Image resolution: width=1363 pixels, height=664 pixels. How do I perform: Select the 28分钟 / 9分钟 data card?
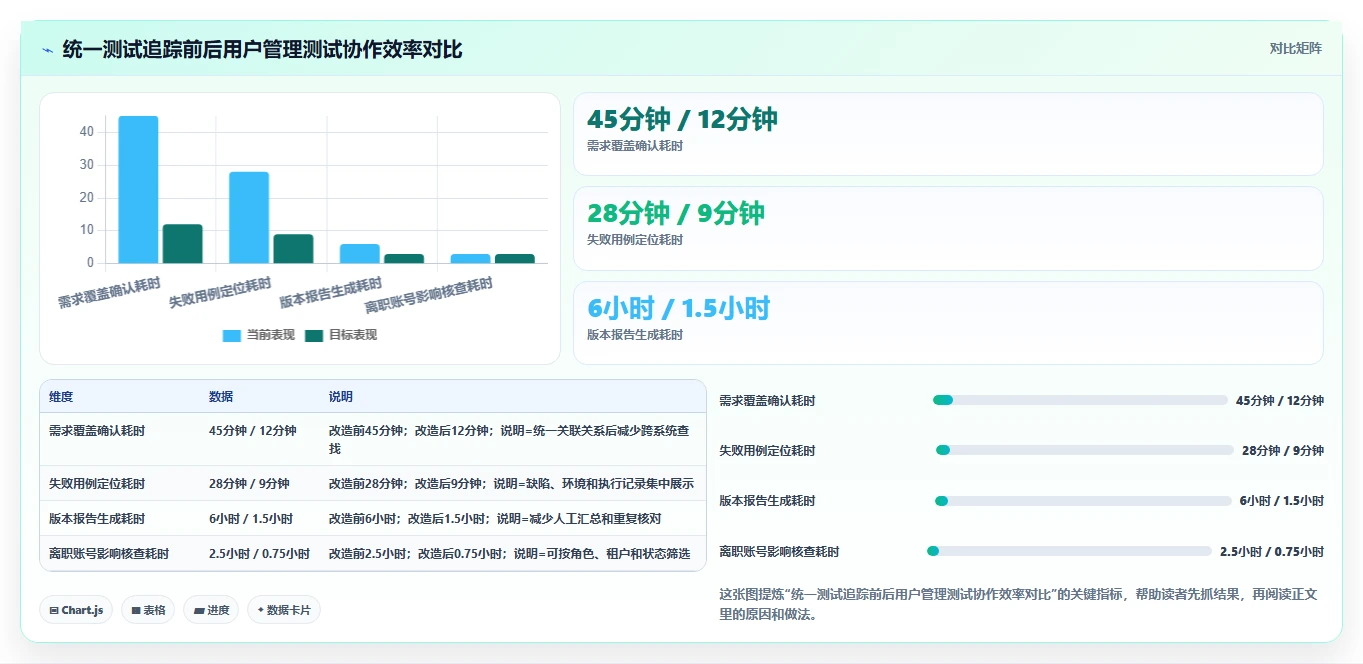coord(948,228)
